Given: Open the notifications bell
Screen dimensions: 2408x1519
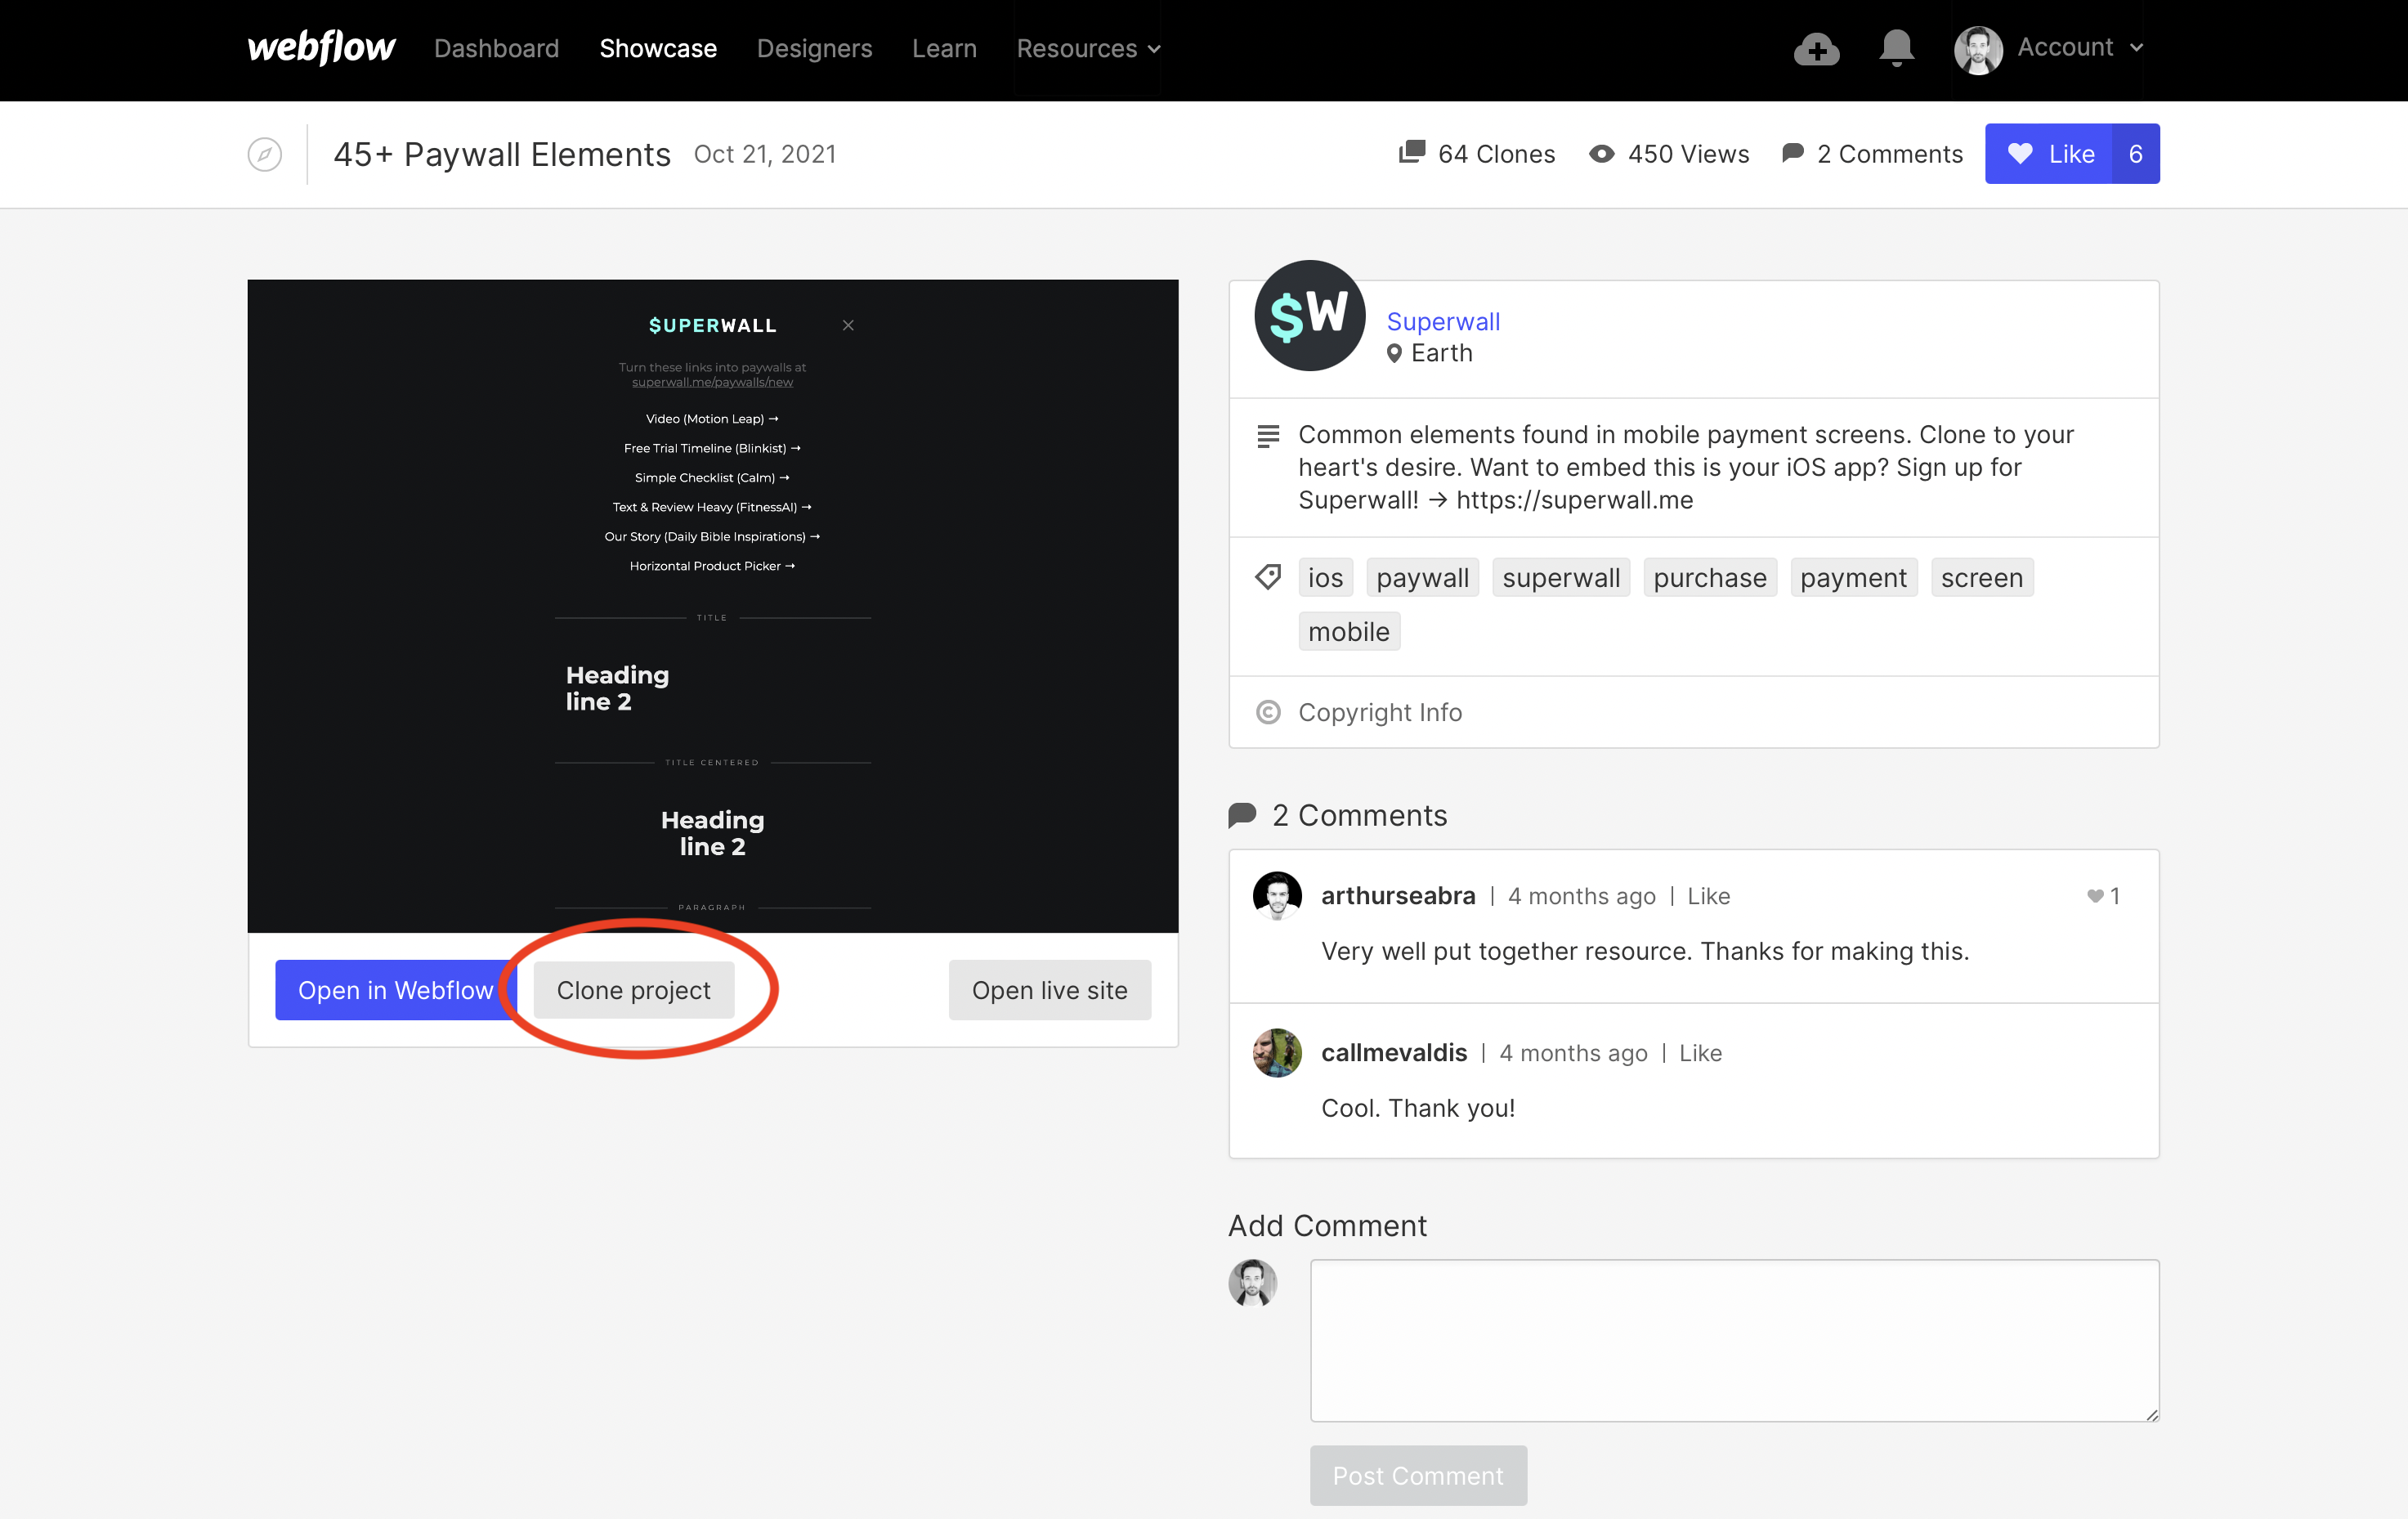Looking at the screenshot, I should click(1896, 48).
